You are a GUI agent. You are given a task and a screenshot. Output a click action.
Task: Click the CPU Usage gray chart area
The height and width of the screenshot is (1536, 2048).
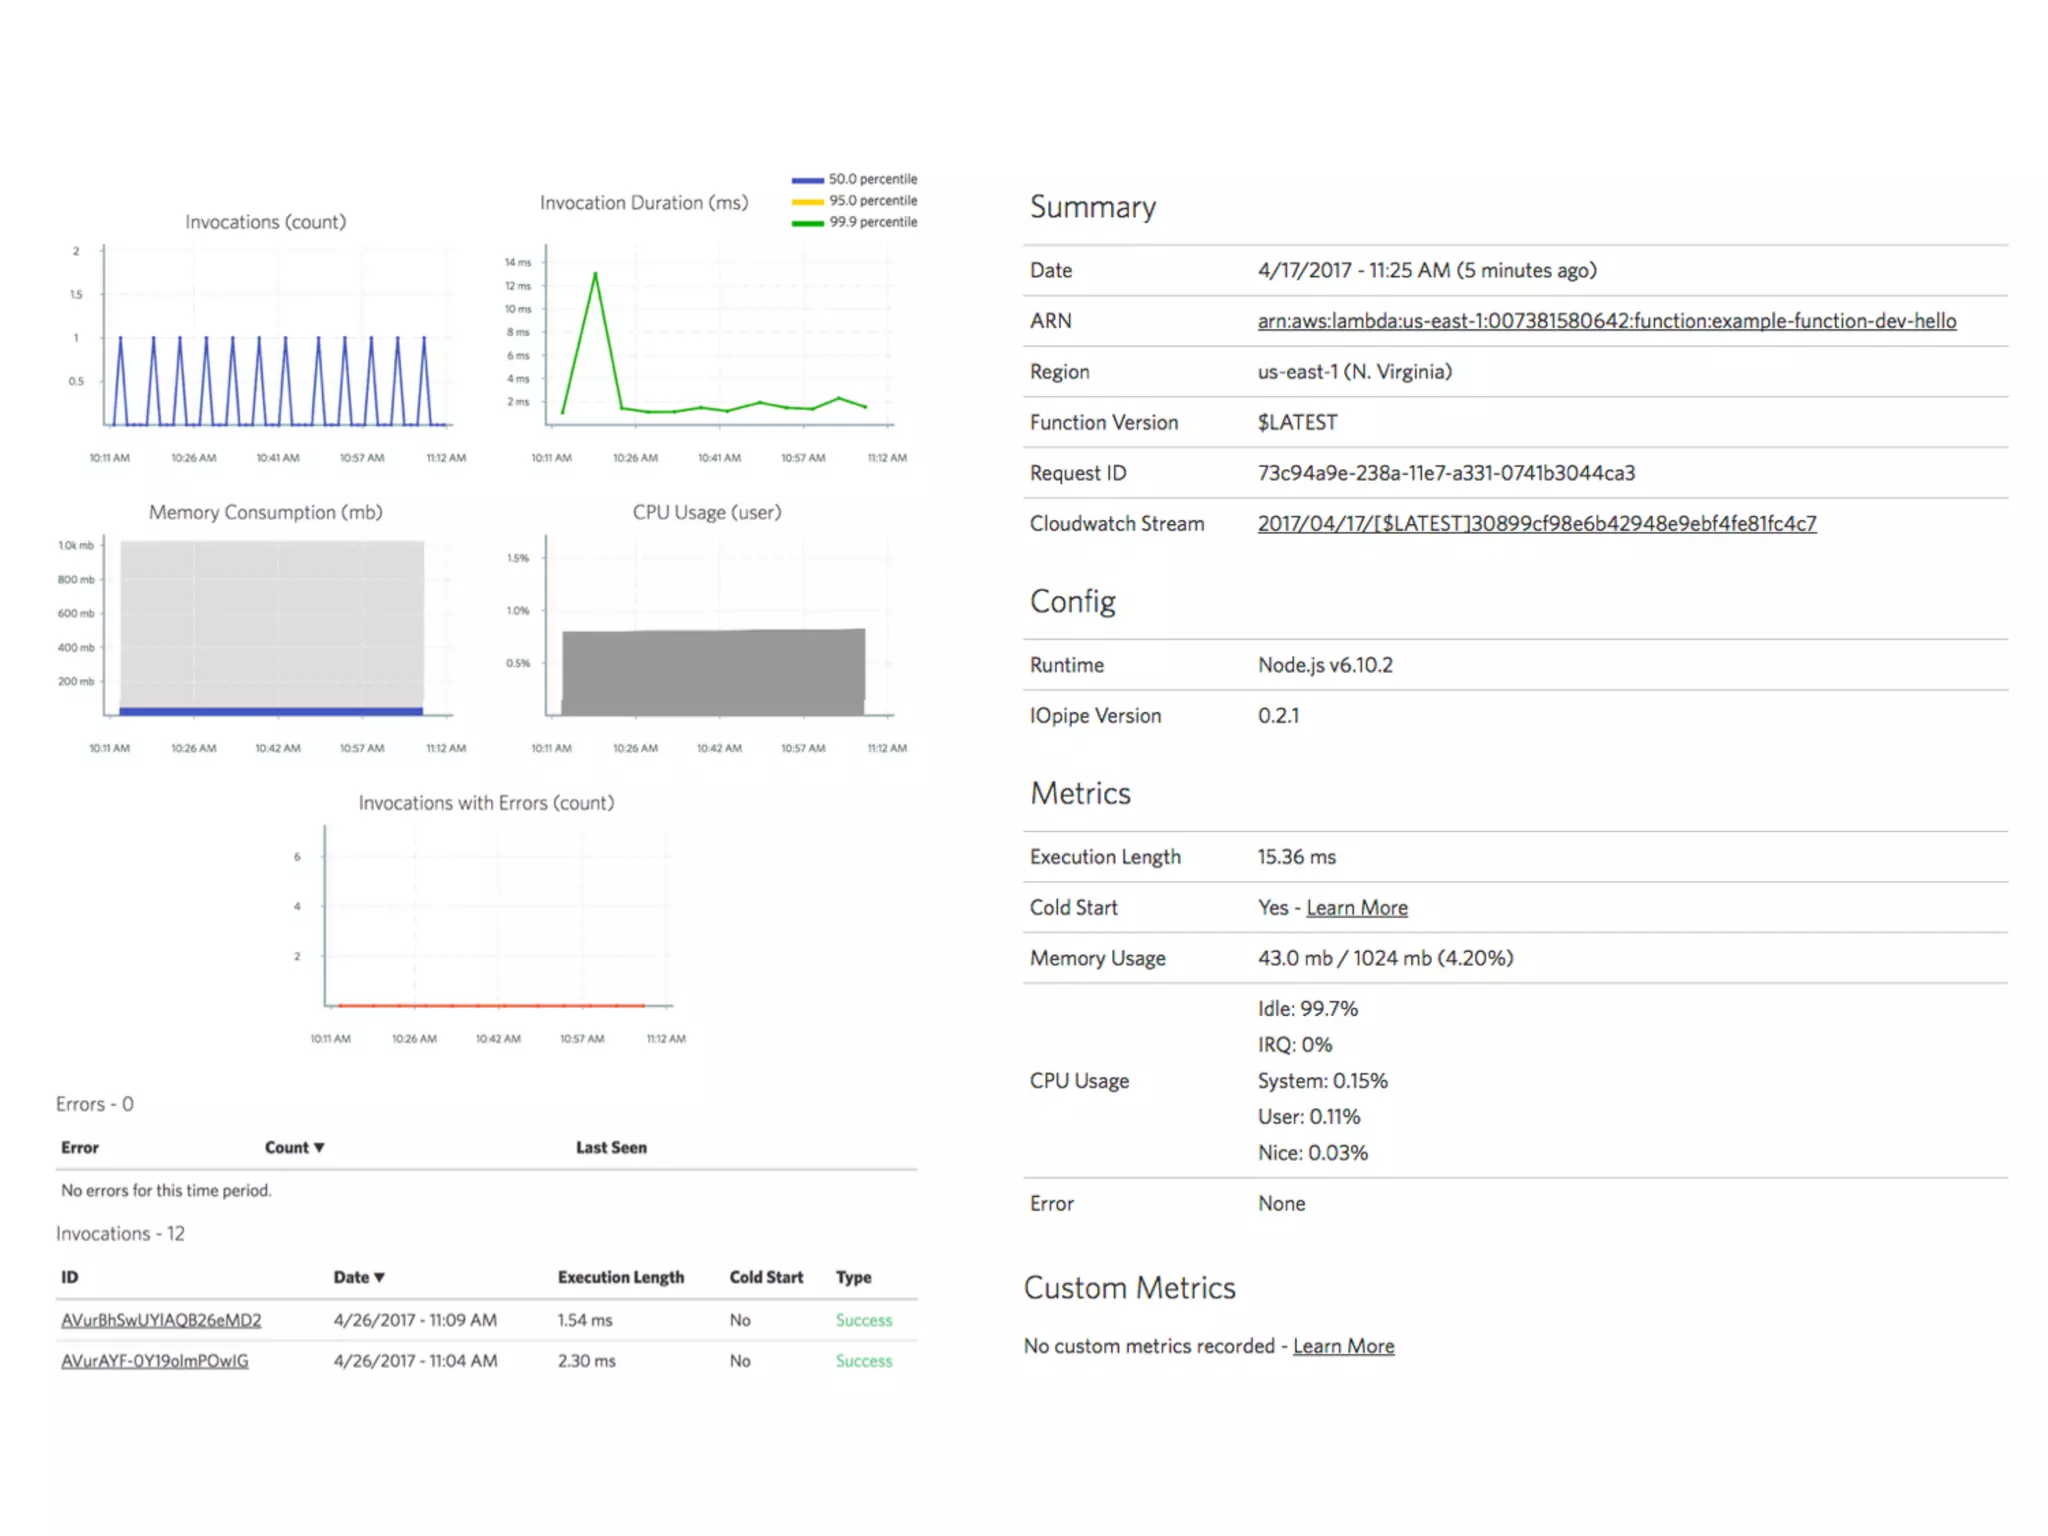click(x=713, y=672)
